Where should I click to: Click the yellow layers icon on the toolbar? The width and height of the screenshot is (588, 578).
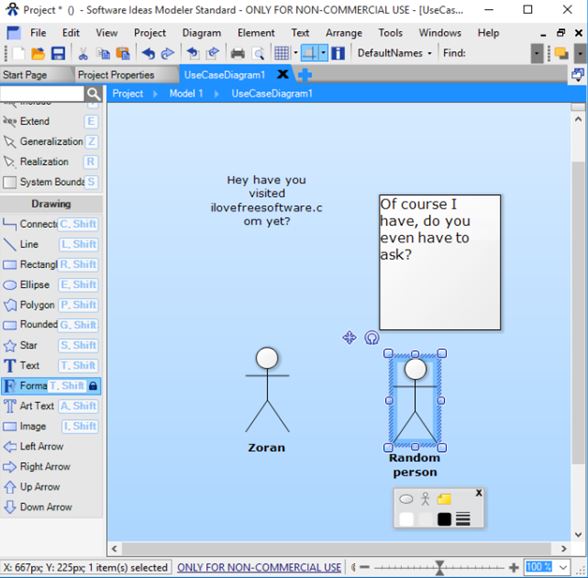click(561, 54)
